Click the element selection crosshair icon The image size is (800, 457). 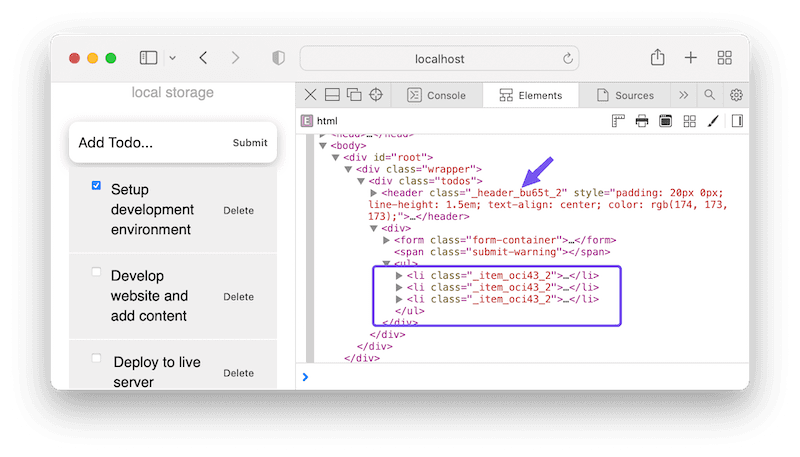pyautogui.click(x=377, y=95)
